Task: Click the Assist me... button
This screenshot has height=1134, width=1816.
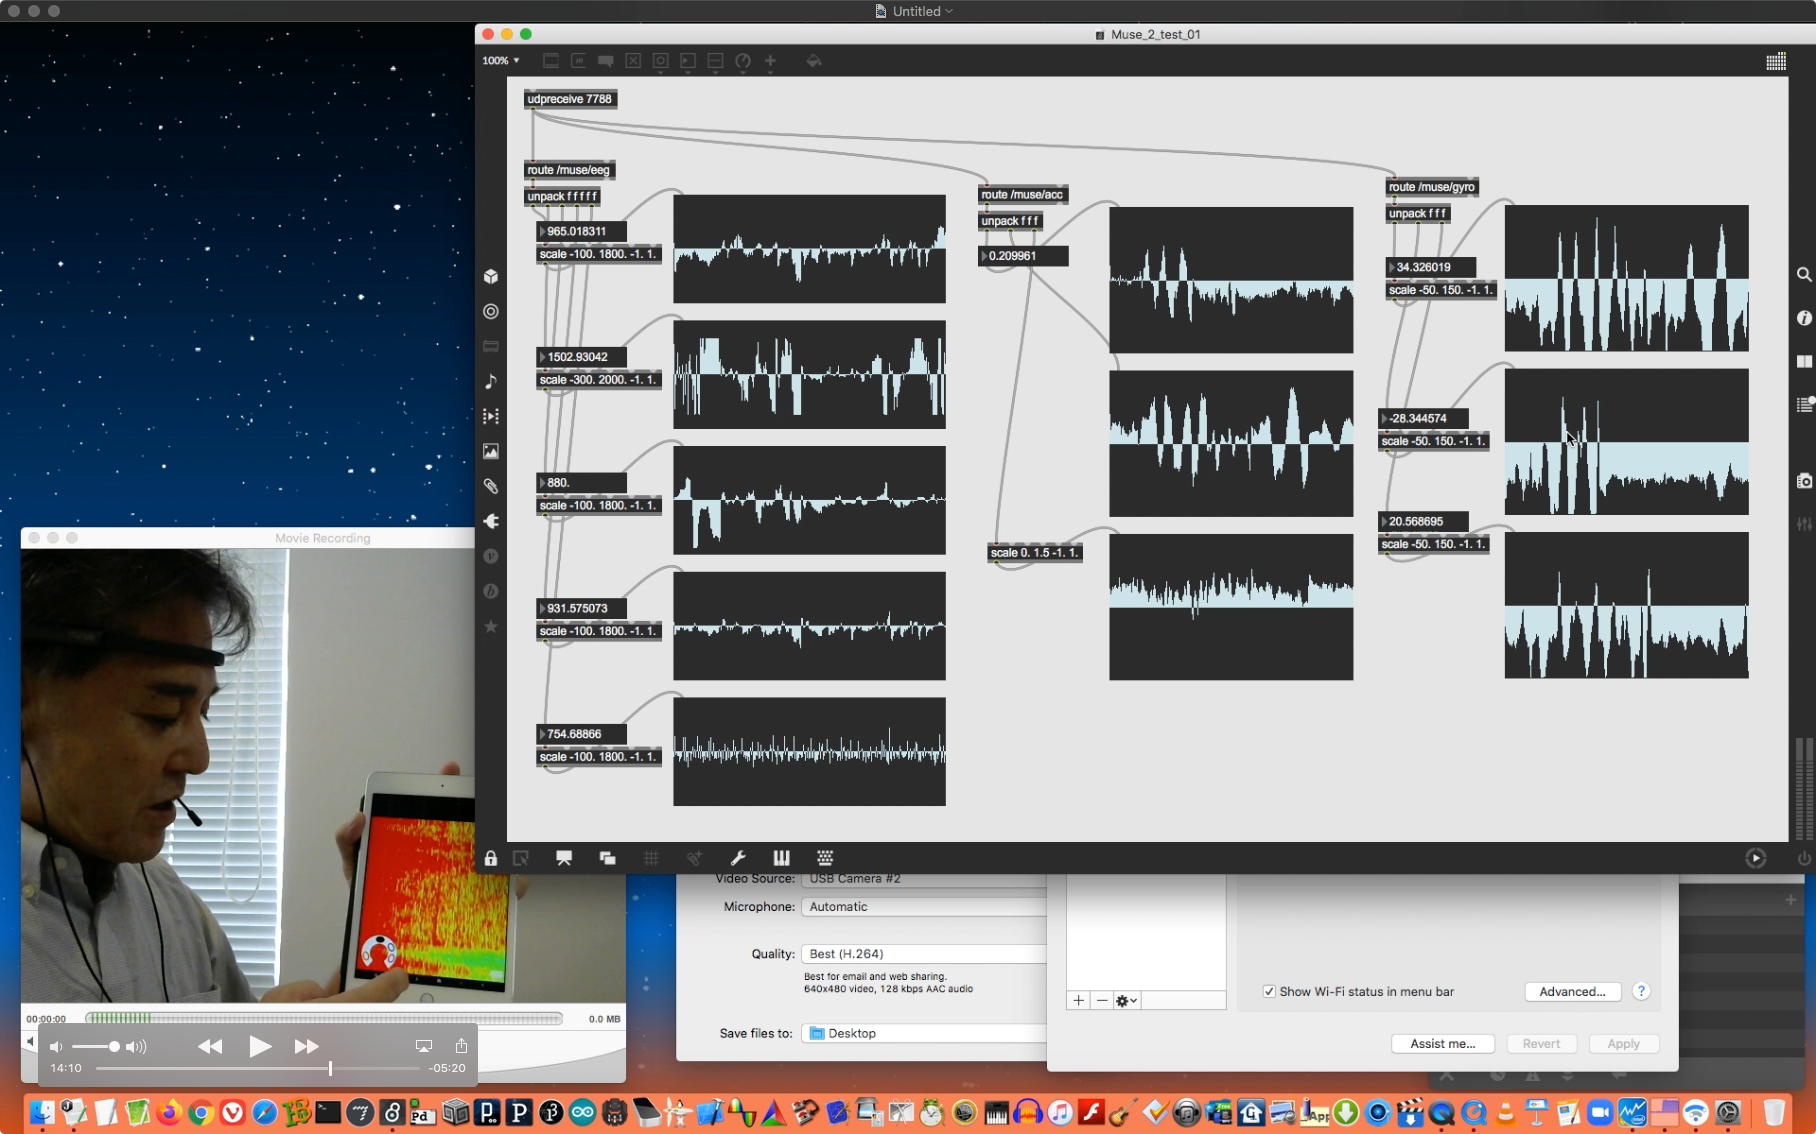Action: [1442, 1044]
